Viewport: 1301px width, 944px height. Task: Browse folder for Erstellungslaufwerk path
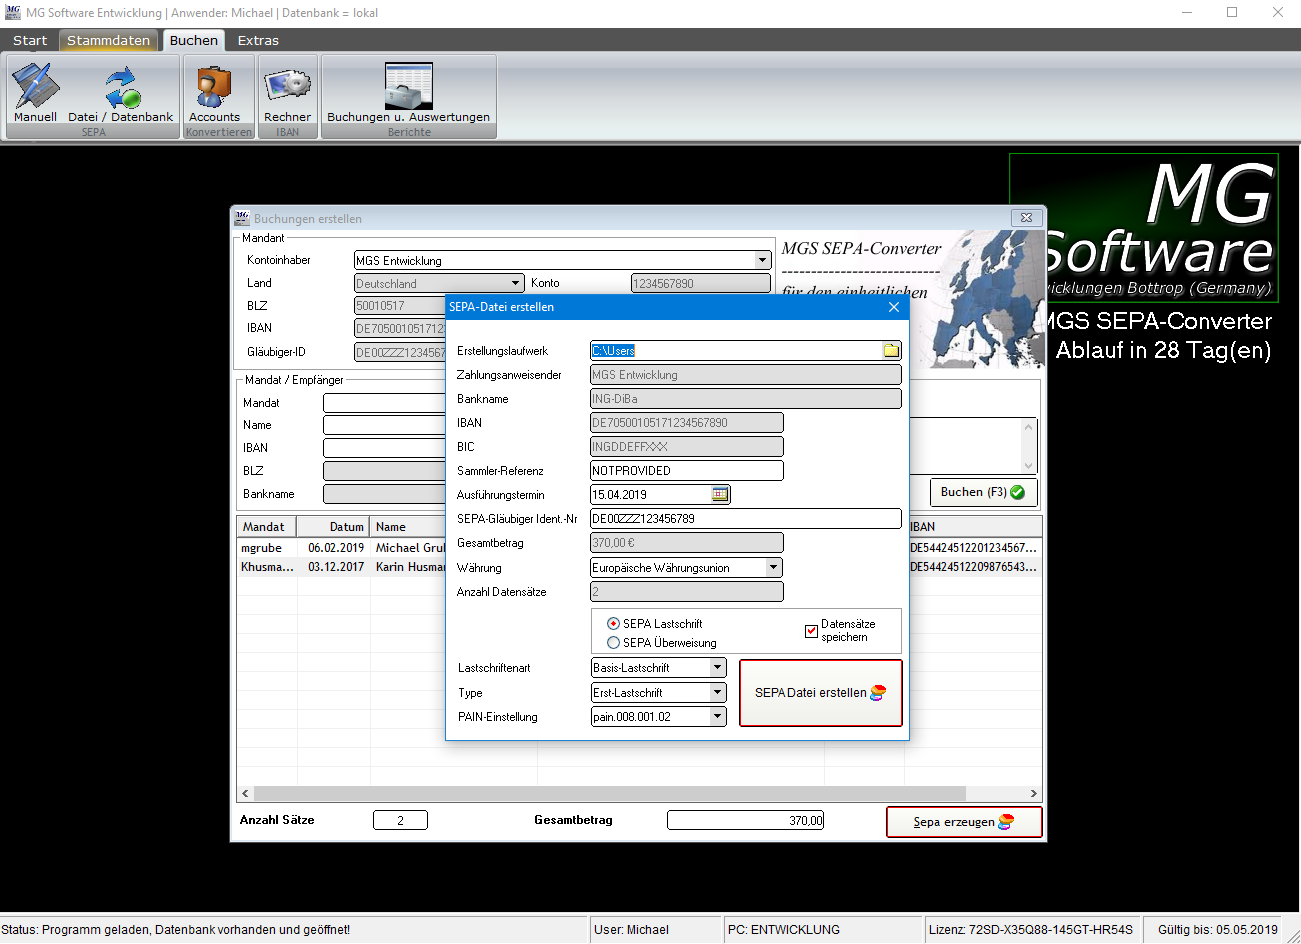[891, 351]
